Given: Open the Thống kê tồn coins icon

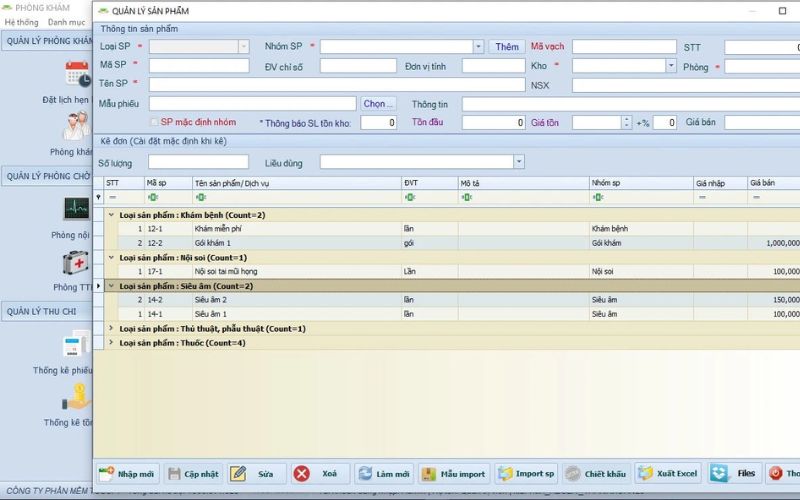Looking at the screenshot, I should coord(78,397).
